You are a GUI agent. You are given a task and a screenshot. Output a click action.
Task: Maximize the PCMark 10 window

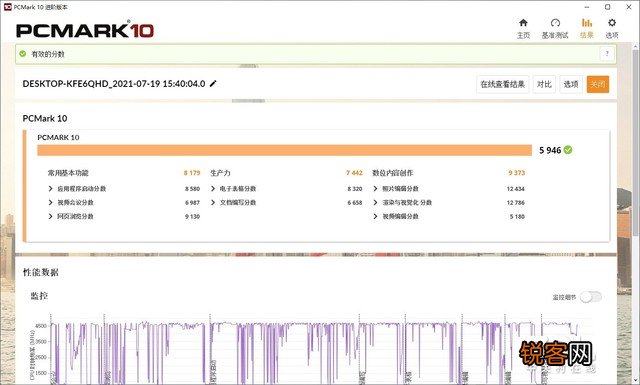tap(607, 7)
